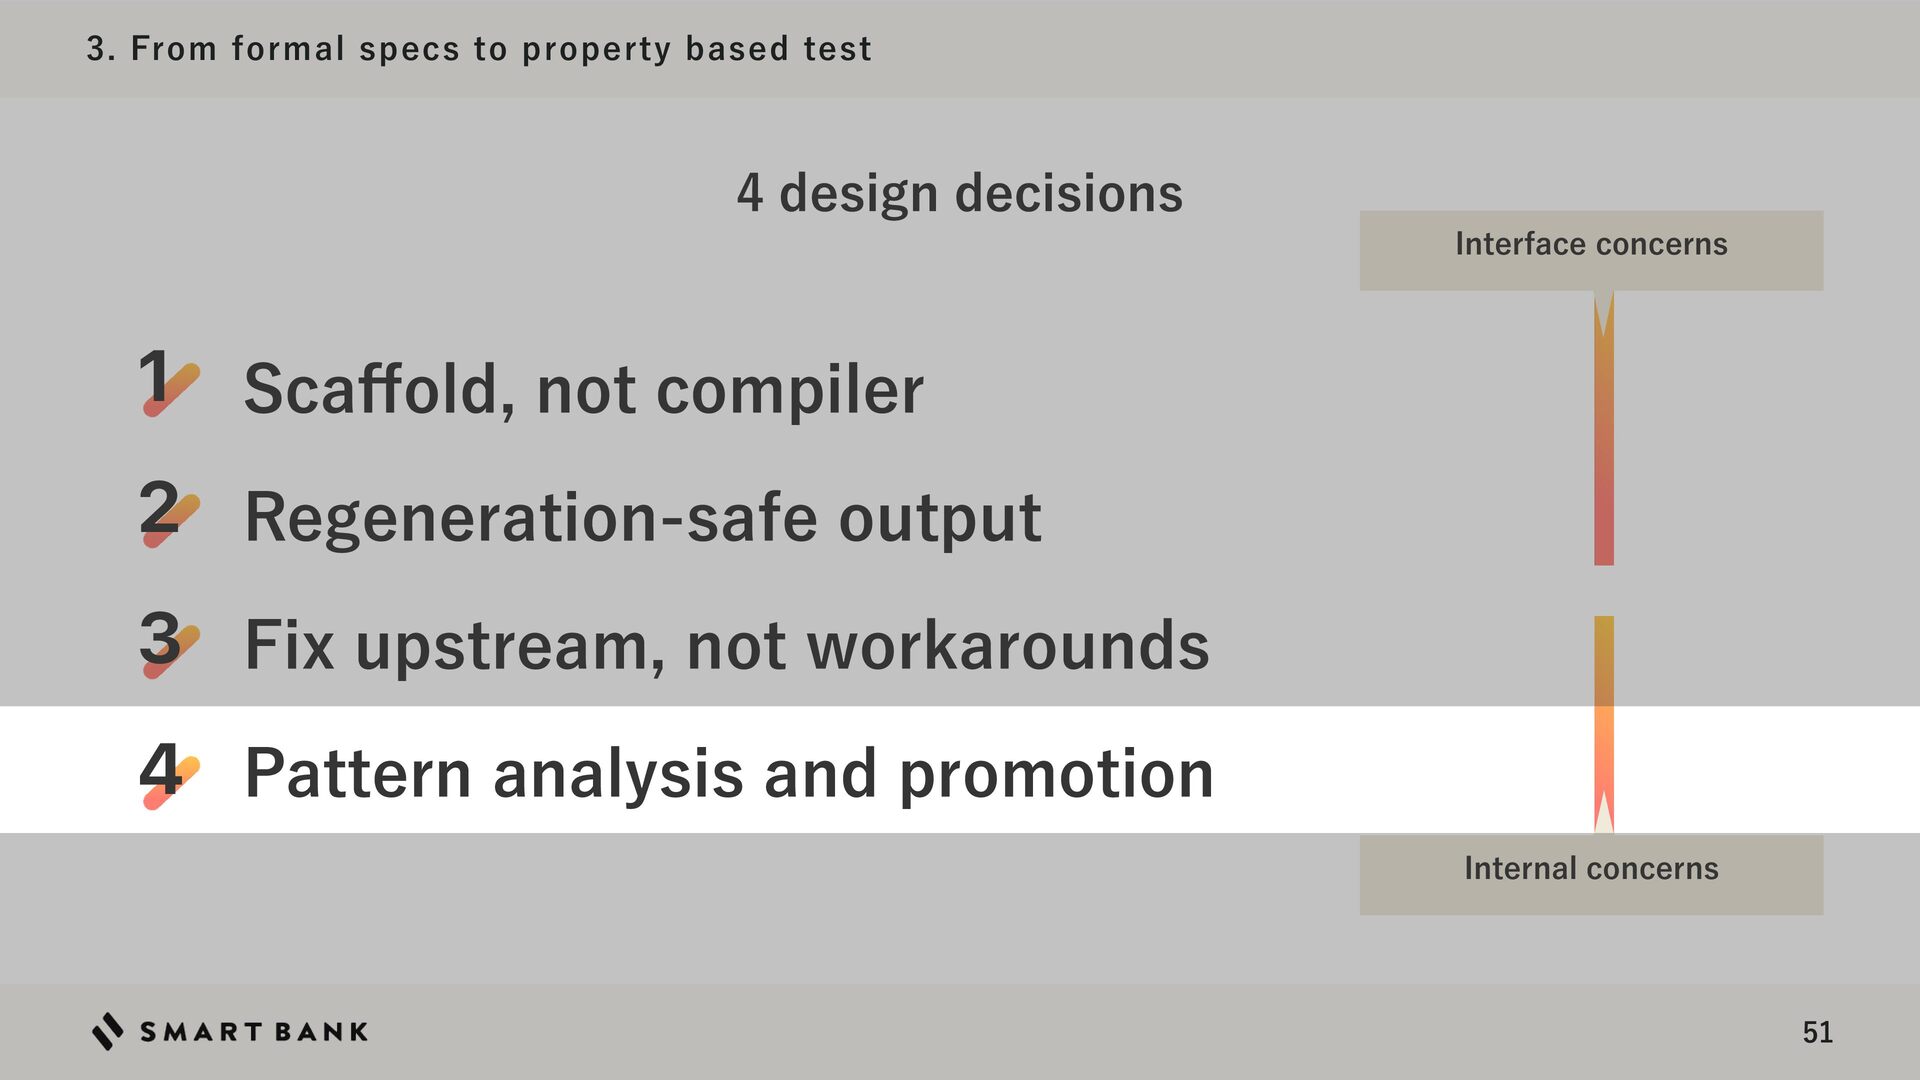Viewport: 1920px width, 1080px height.
Task: Select the "Scaffold, not compiler" item
Action: (x=583, y=389)
